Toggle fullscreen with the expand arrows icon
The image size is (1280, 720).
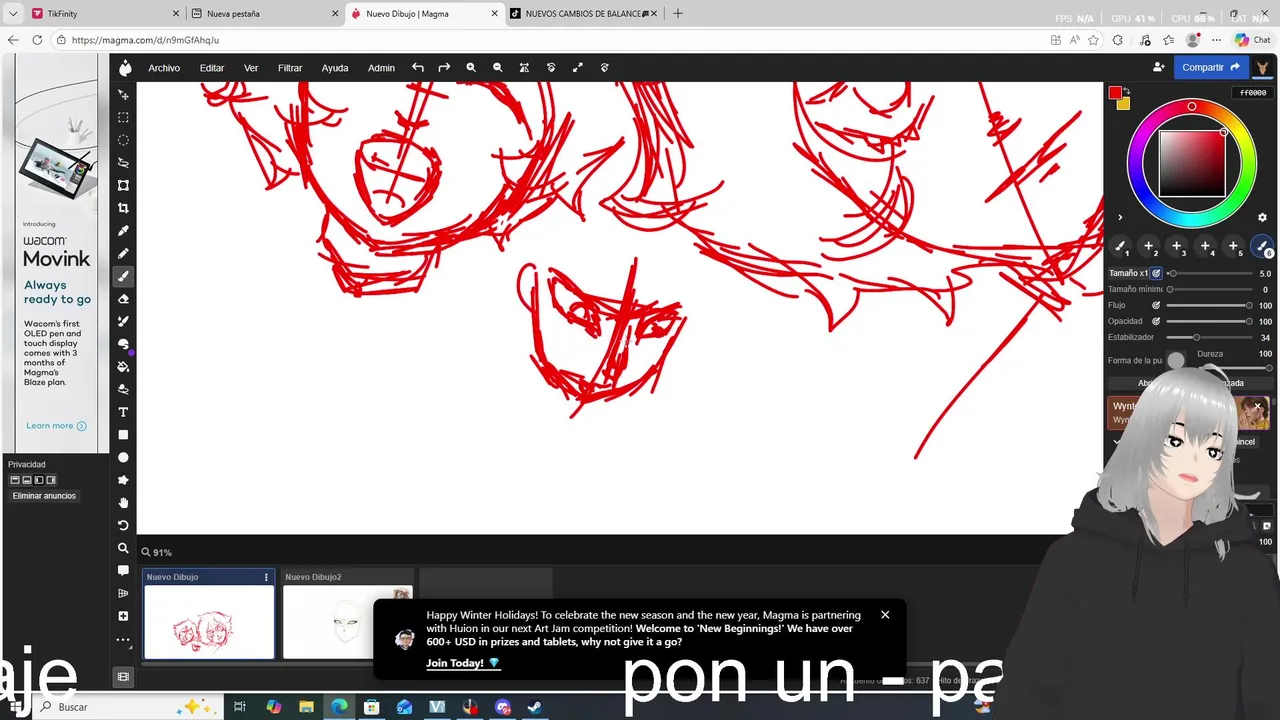(x=577, y=68)
